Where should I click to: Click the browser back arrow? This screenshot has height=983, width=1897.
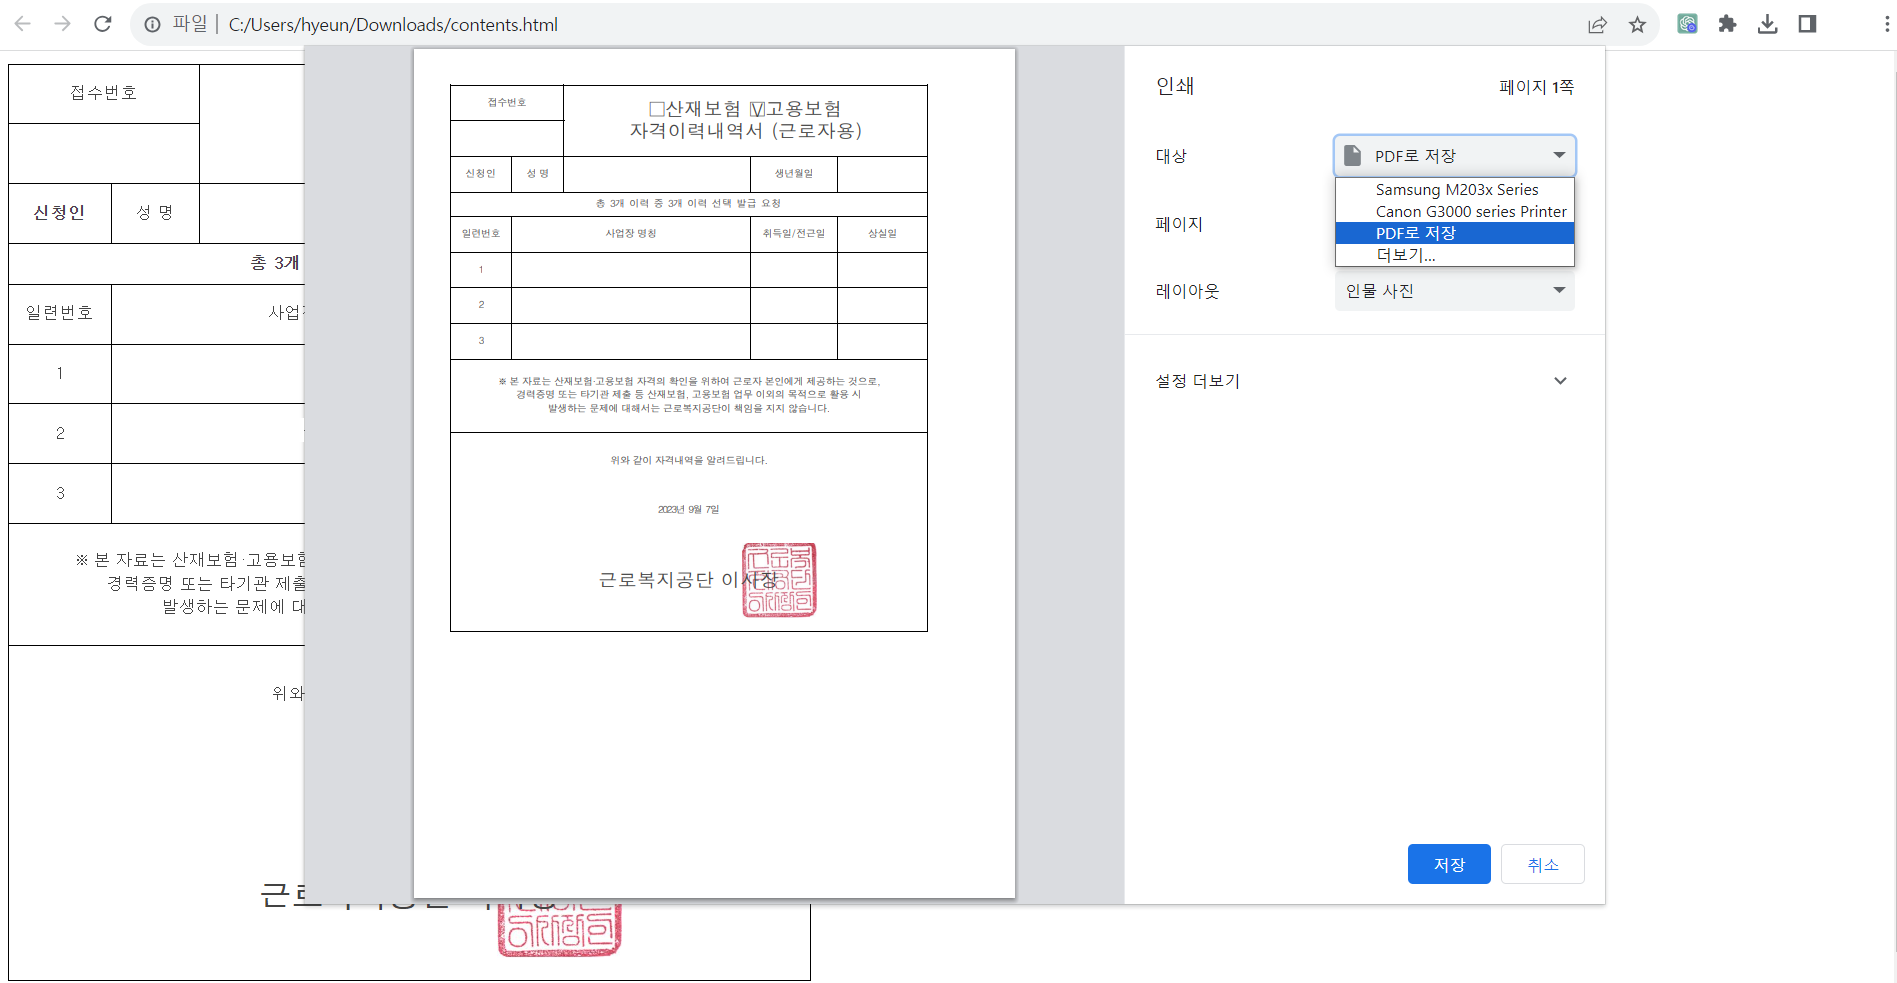[x=22, y=24]
